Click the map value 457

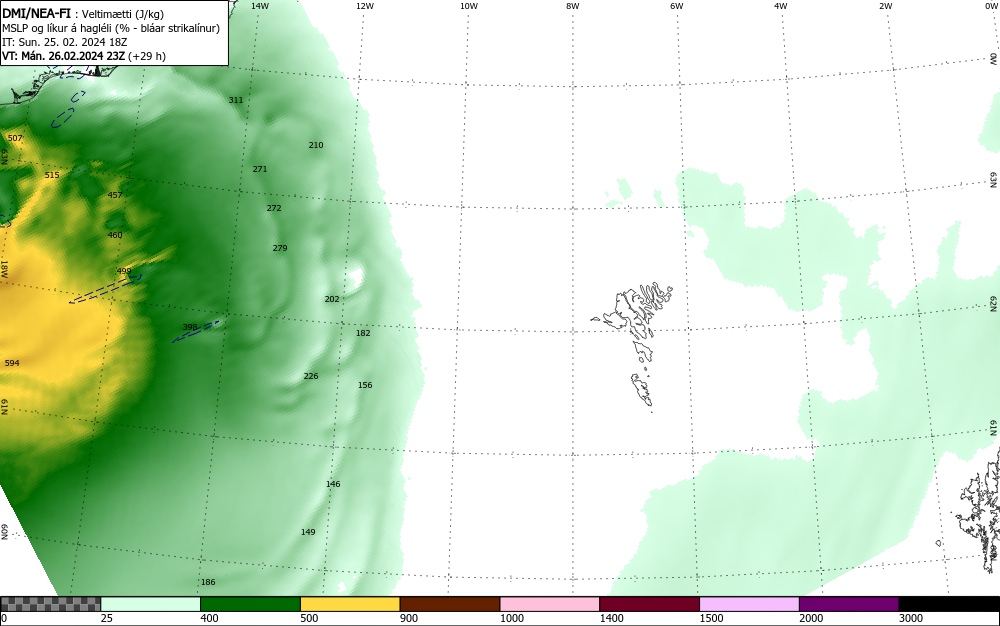pos(115,196)
